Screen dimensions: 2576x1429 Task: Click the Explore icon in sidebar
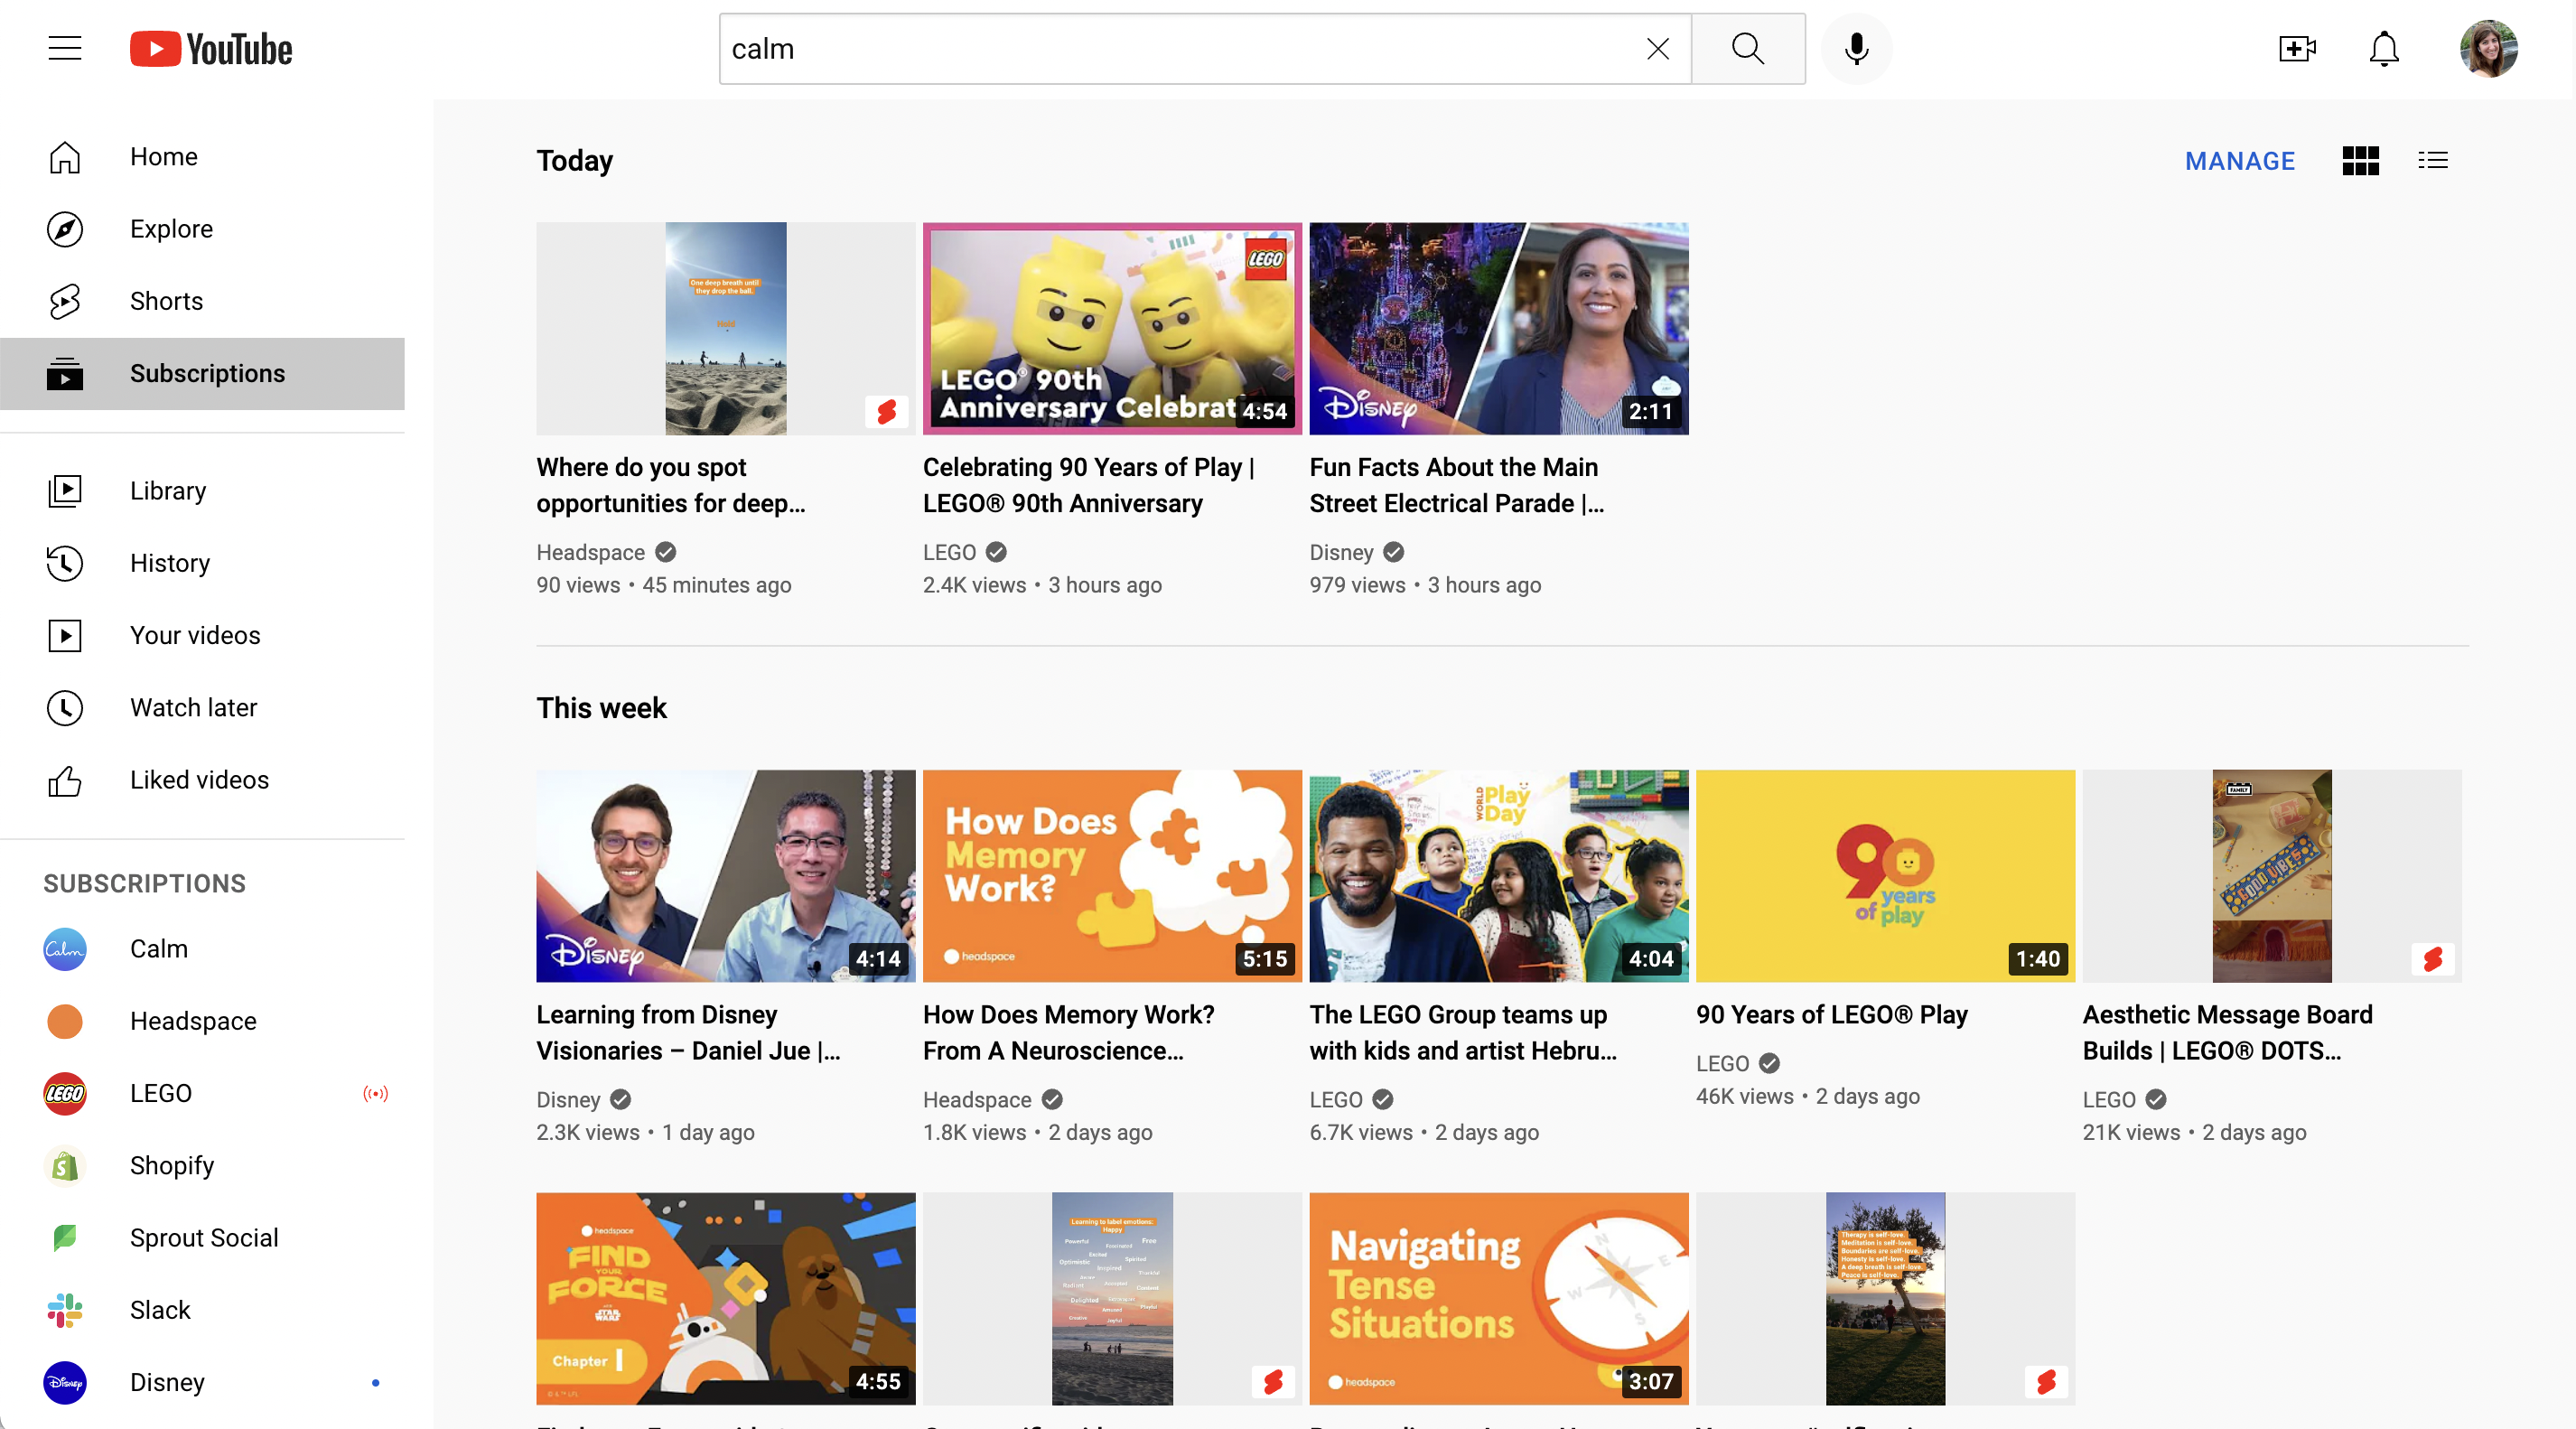click(x=61, y=227)
